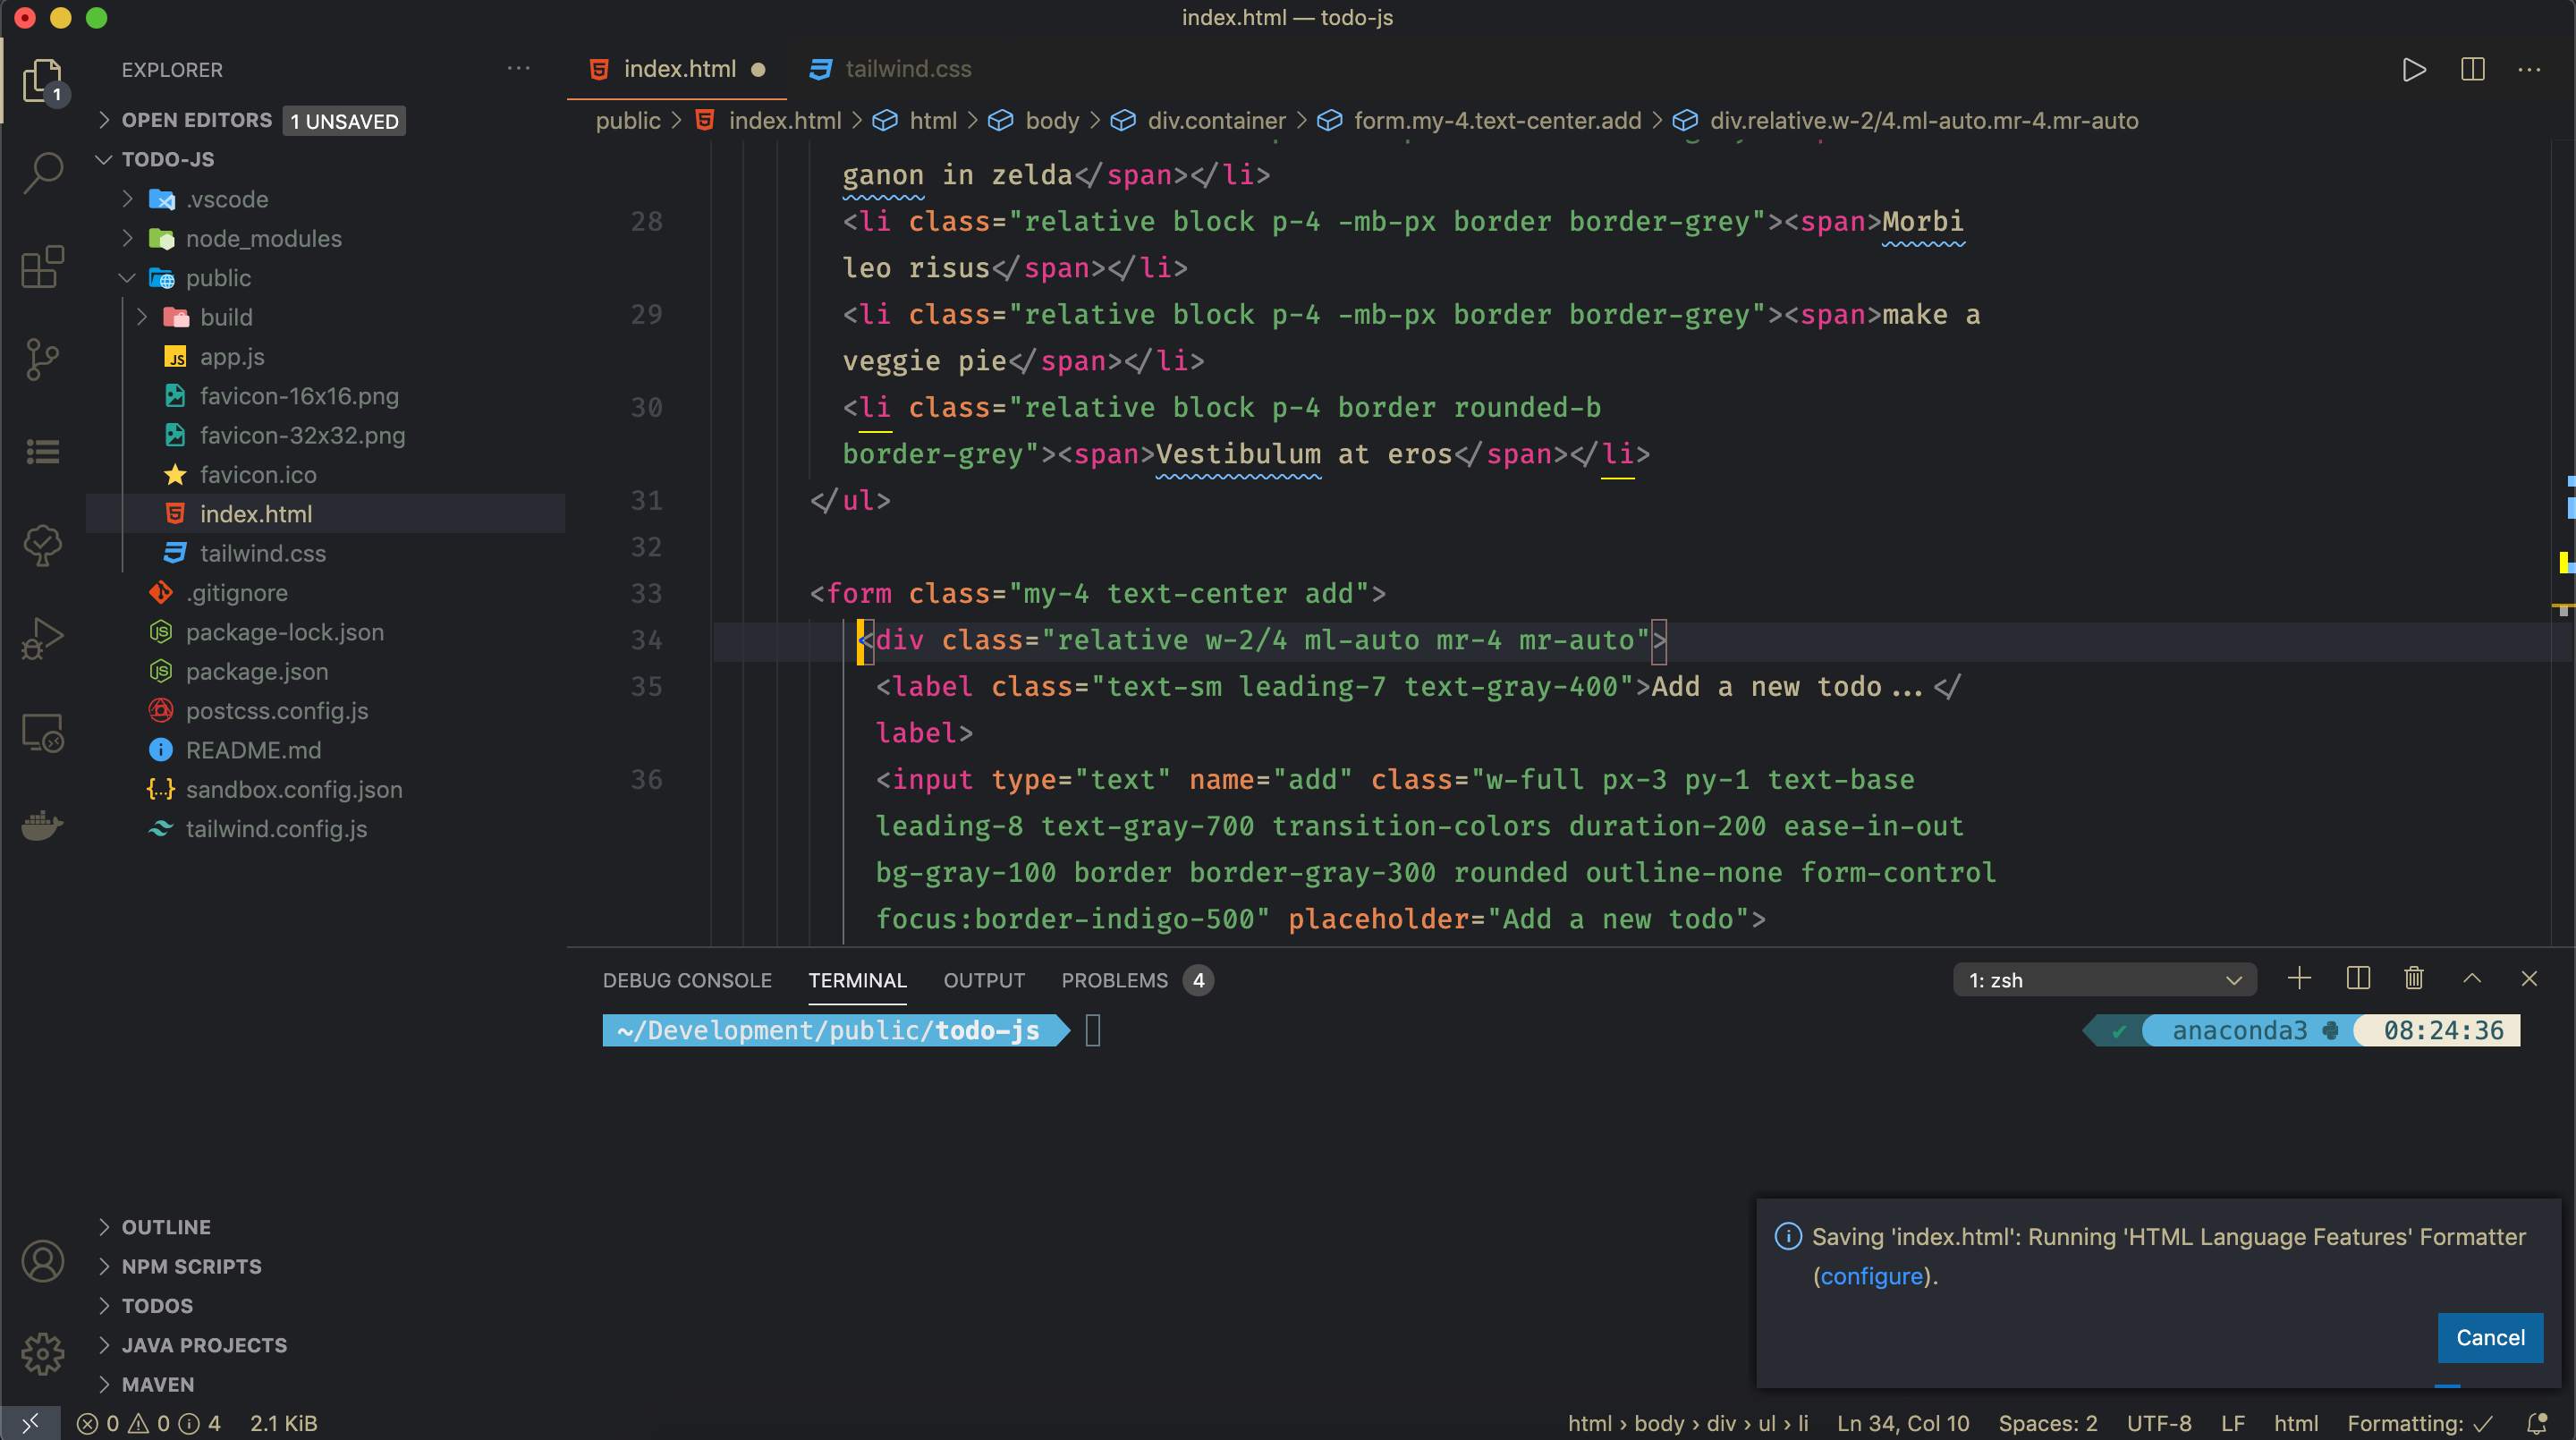Open the Run and Debug panel

pyautogui.click(x=43, y=637)
